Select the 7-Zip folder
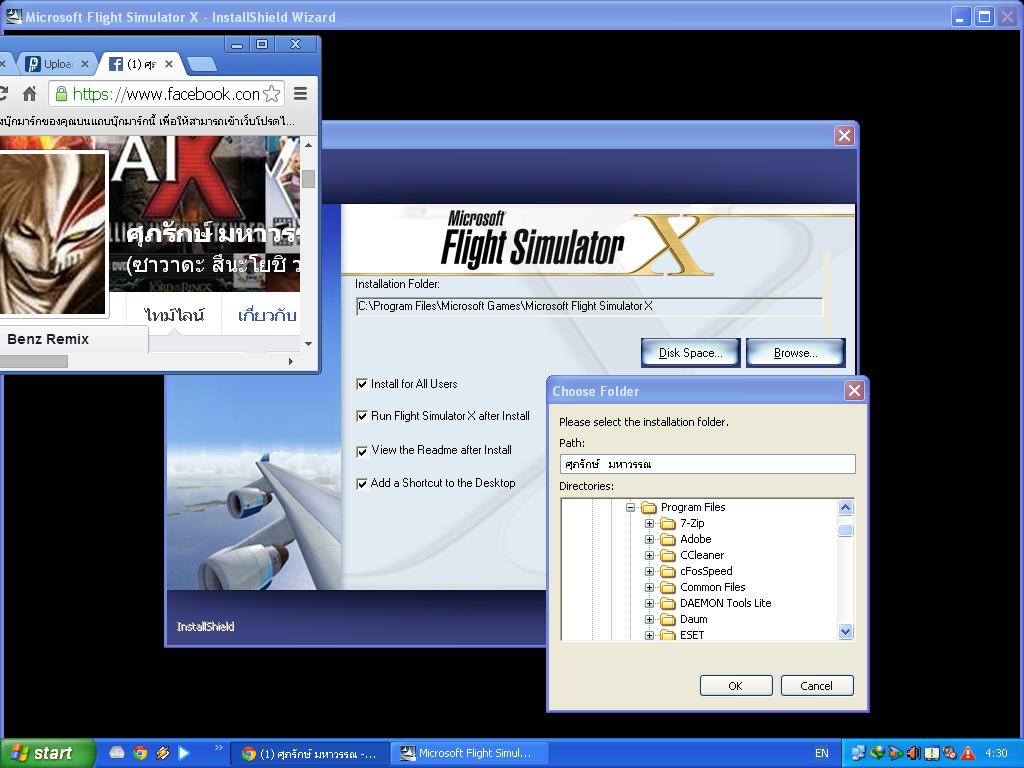 [692, 523]
